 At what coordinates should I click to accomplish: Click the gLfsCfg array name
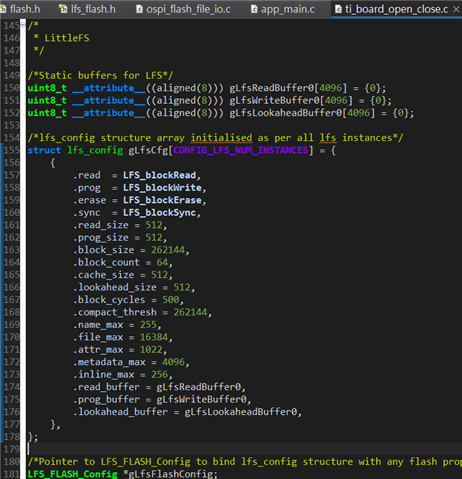[x=148, y=150]
